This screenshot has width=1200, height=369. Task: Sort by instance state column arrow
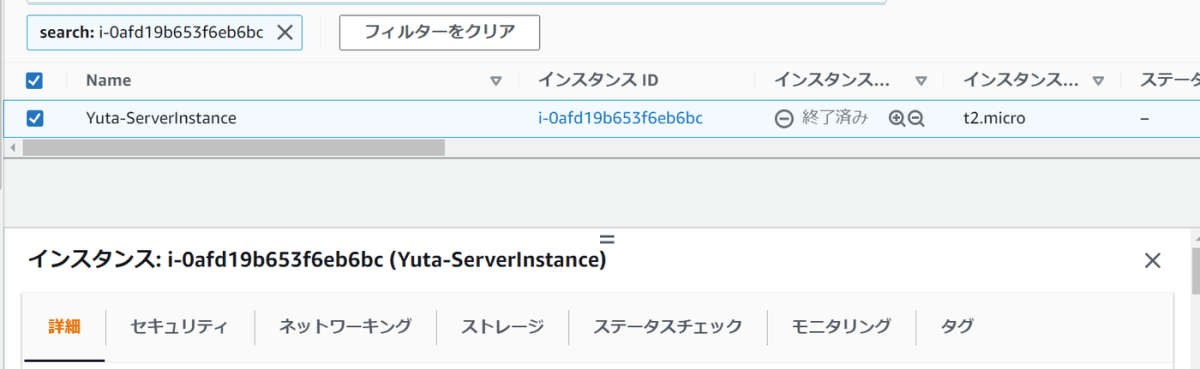pyautogui.click(x=921, y=81)
